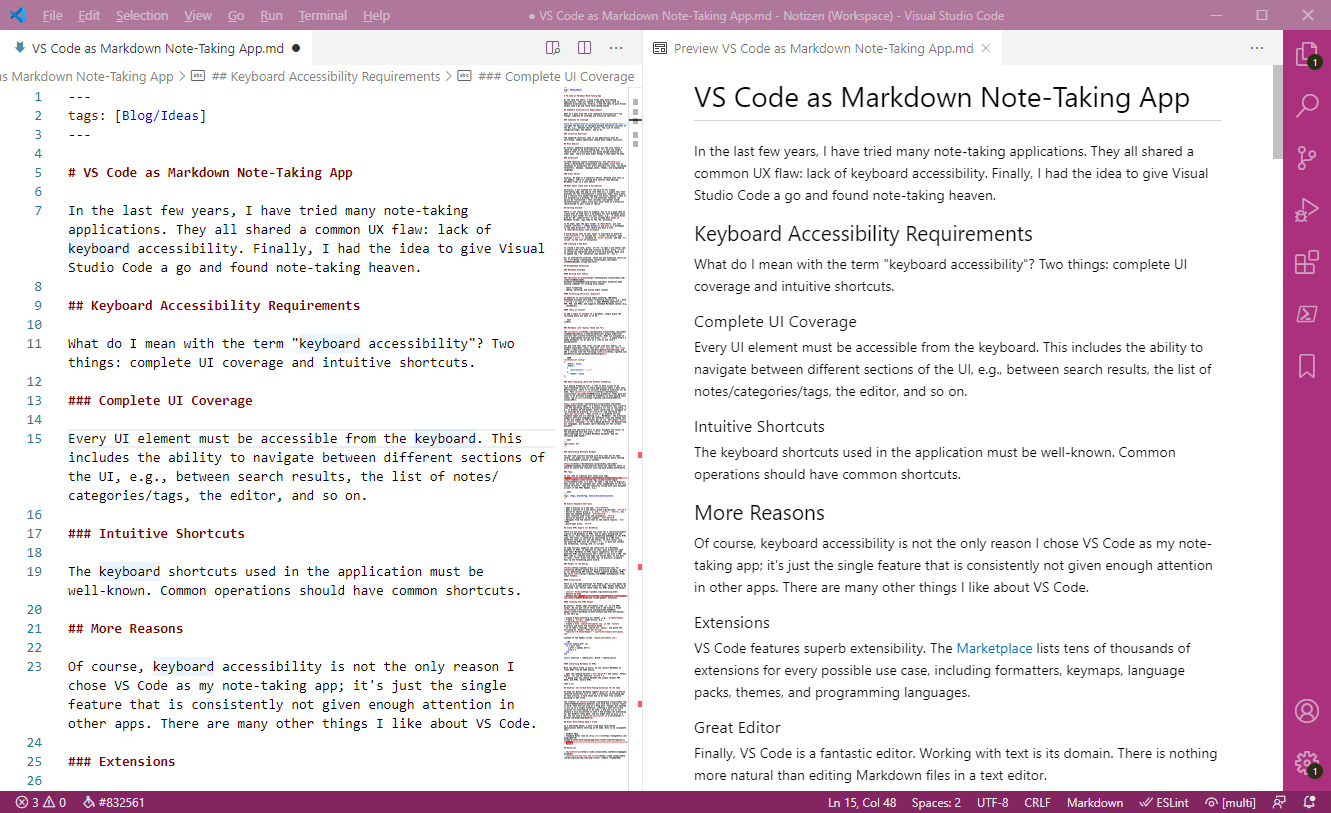Open the Search view in the activity bar
1331x813 pixels.
(x=1307, y=105)
